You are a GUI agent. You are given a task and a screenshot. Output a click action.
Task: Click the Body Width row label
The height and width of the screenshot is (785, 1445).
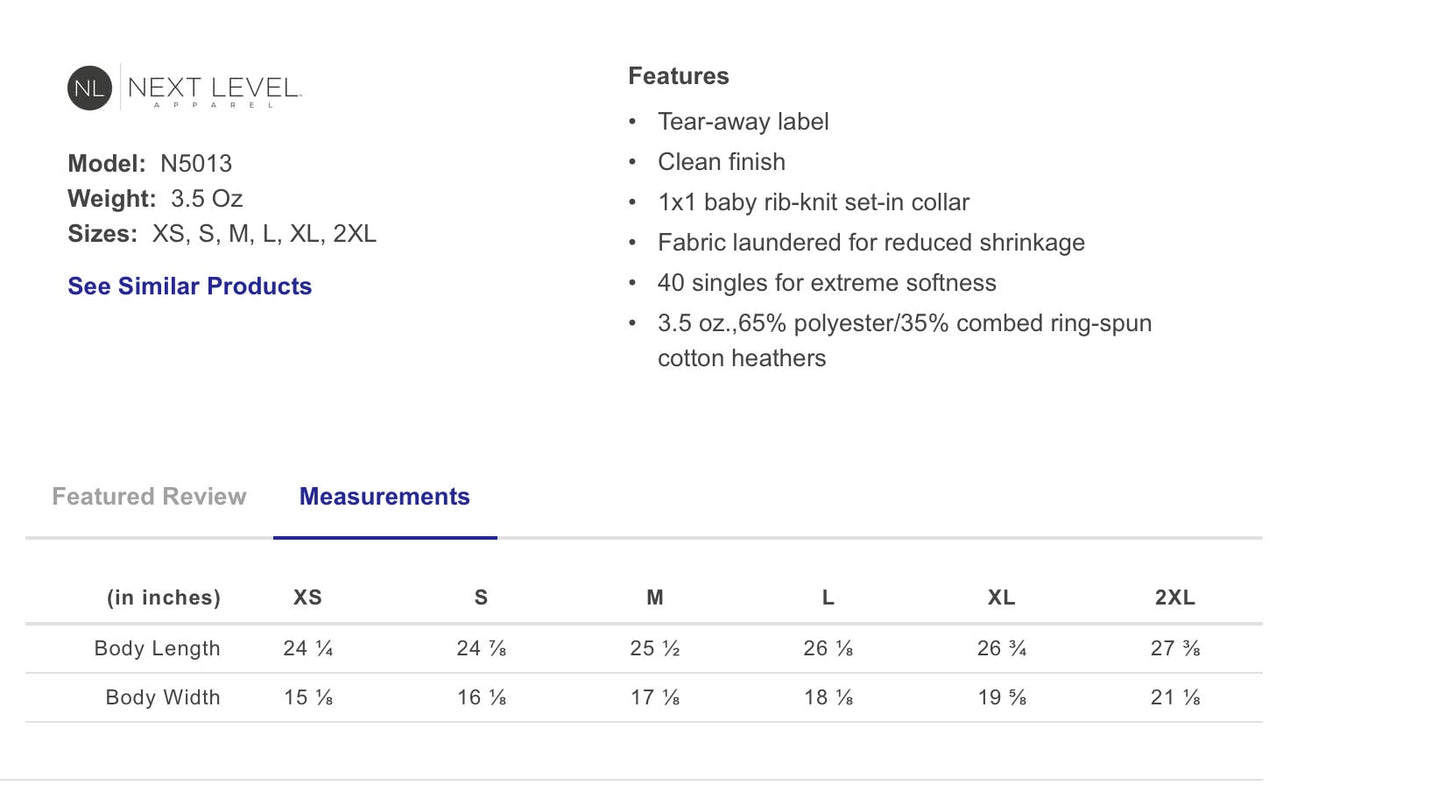(x=163, y=698)
